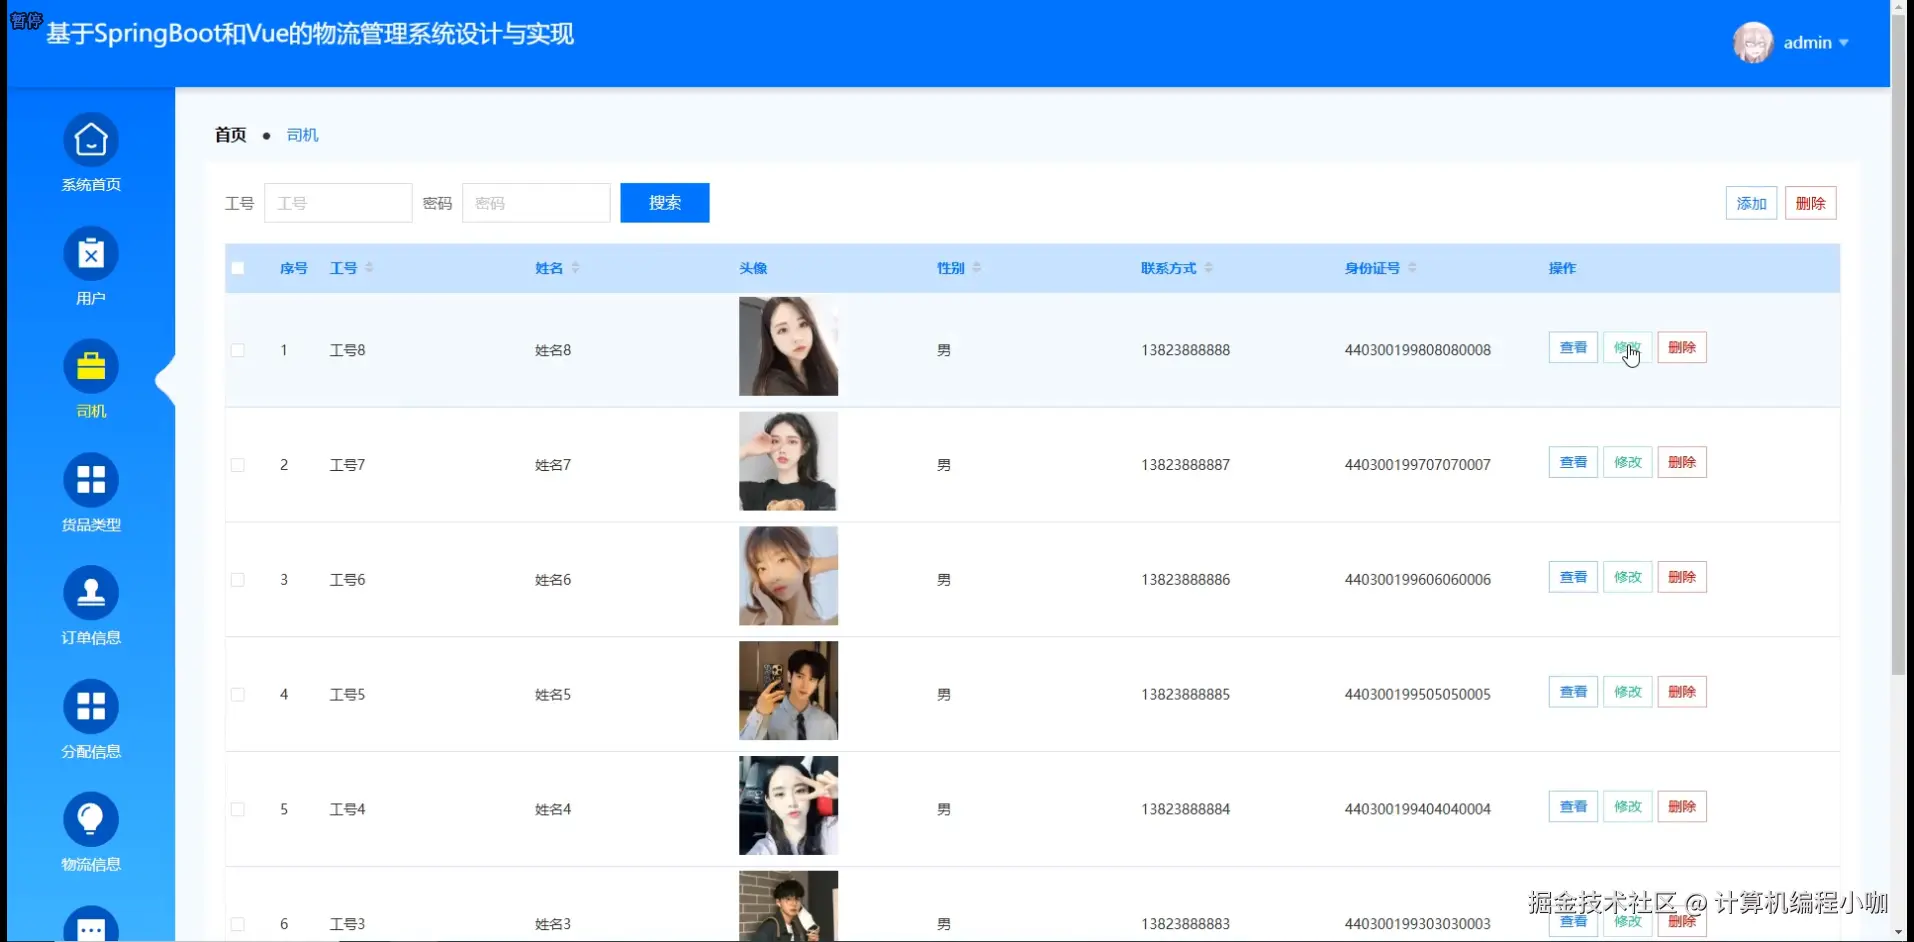This screenshot has width=1914, height=942.
Task: Open the avatar photo of 姓名4
Action: click(788, 806)
